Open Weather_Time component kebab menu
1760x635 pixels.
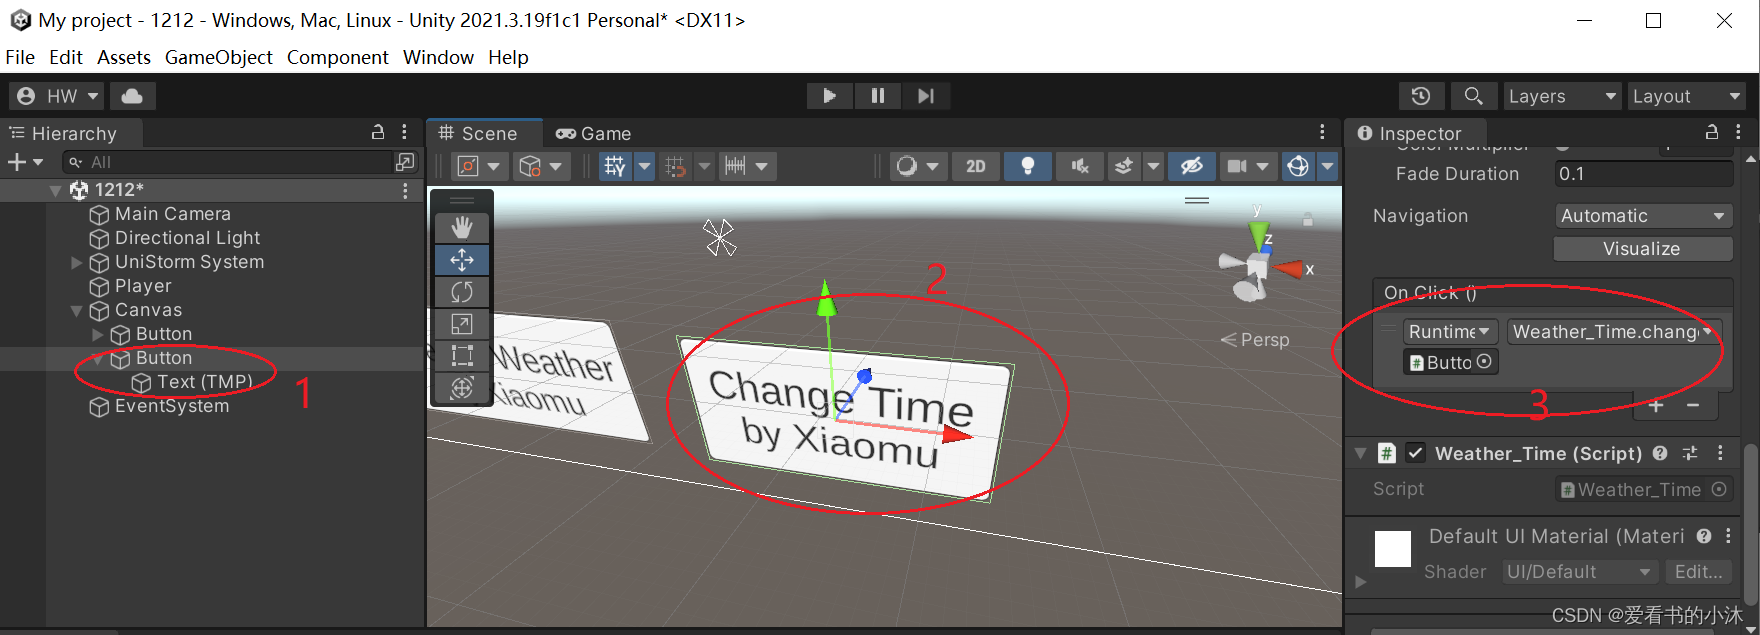click(1720, 453)
